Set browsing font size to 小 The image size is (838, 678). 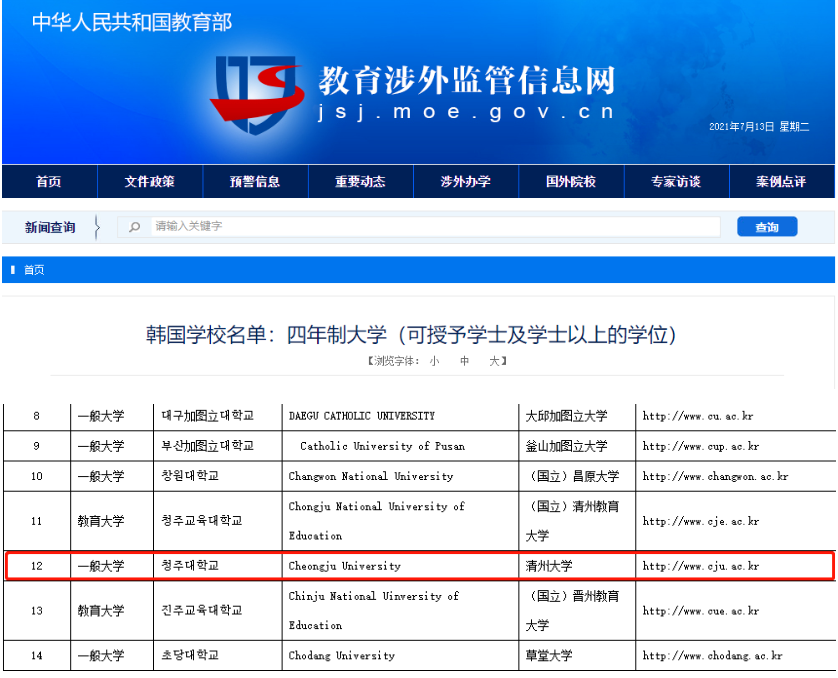click(434, 360)
